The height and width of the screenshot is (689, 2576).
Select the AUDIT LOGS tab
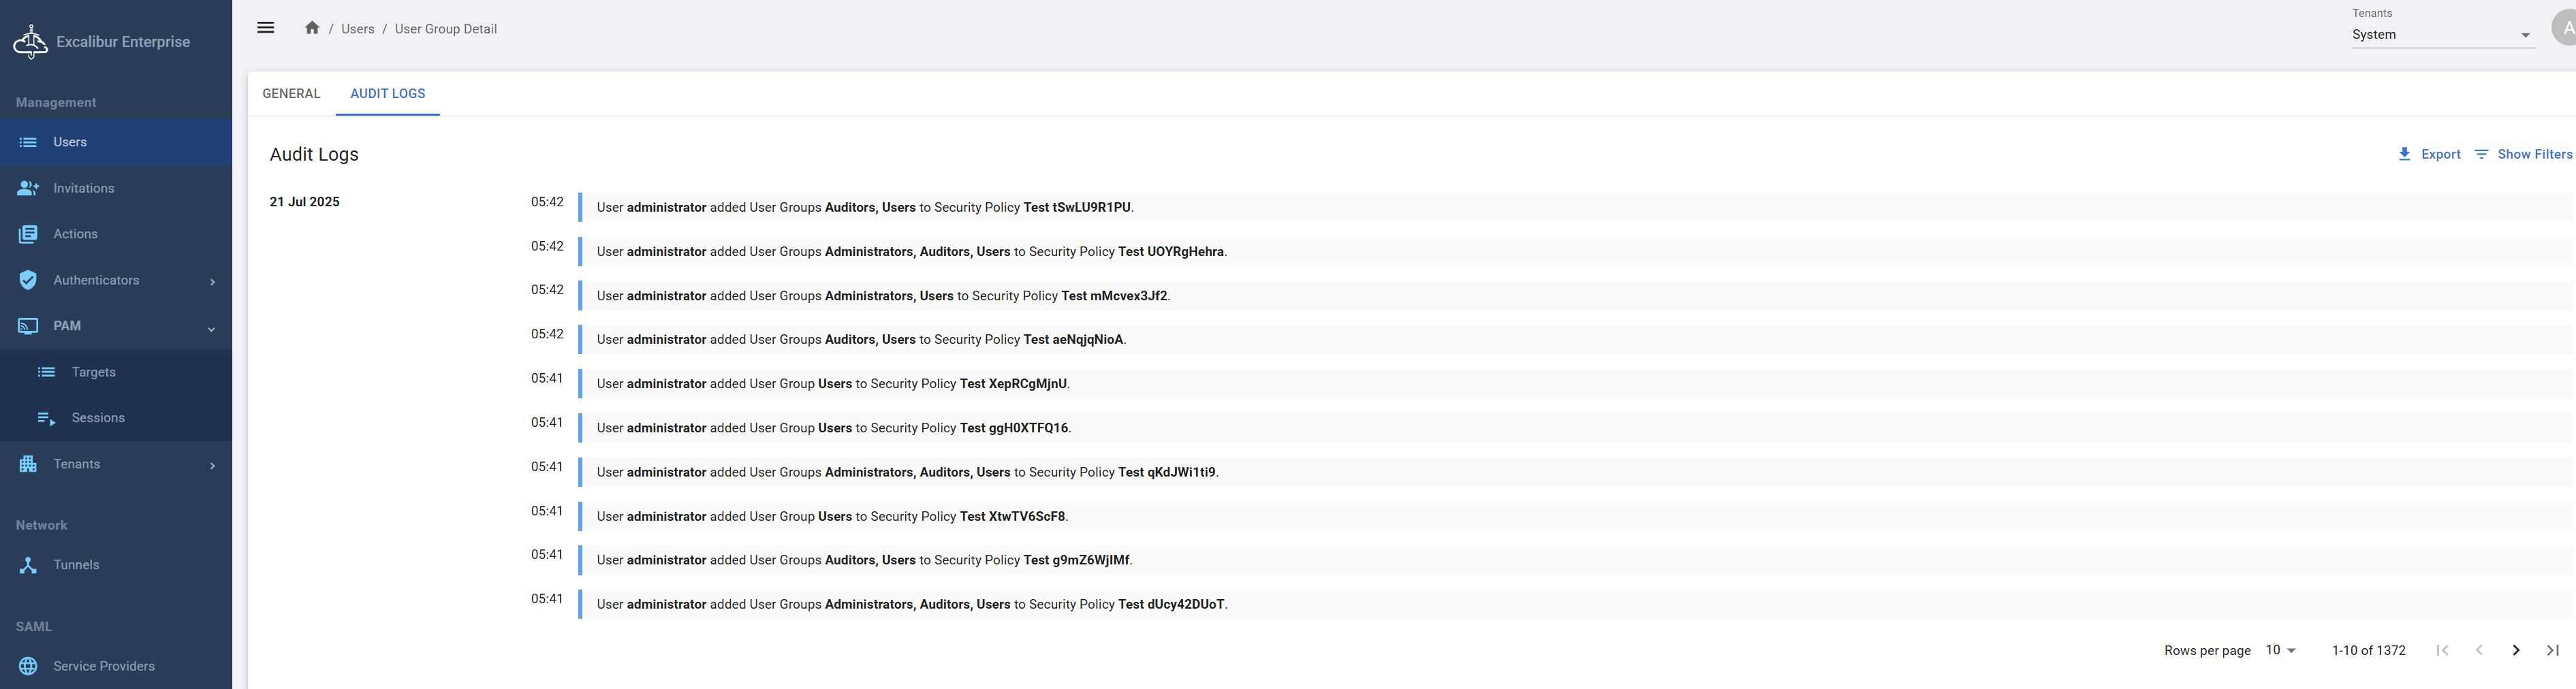click(x=388, y=93)
